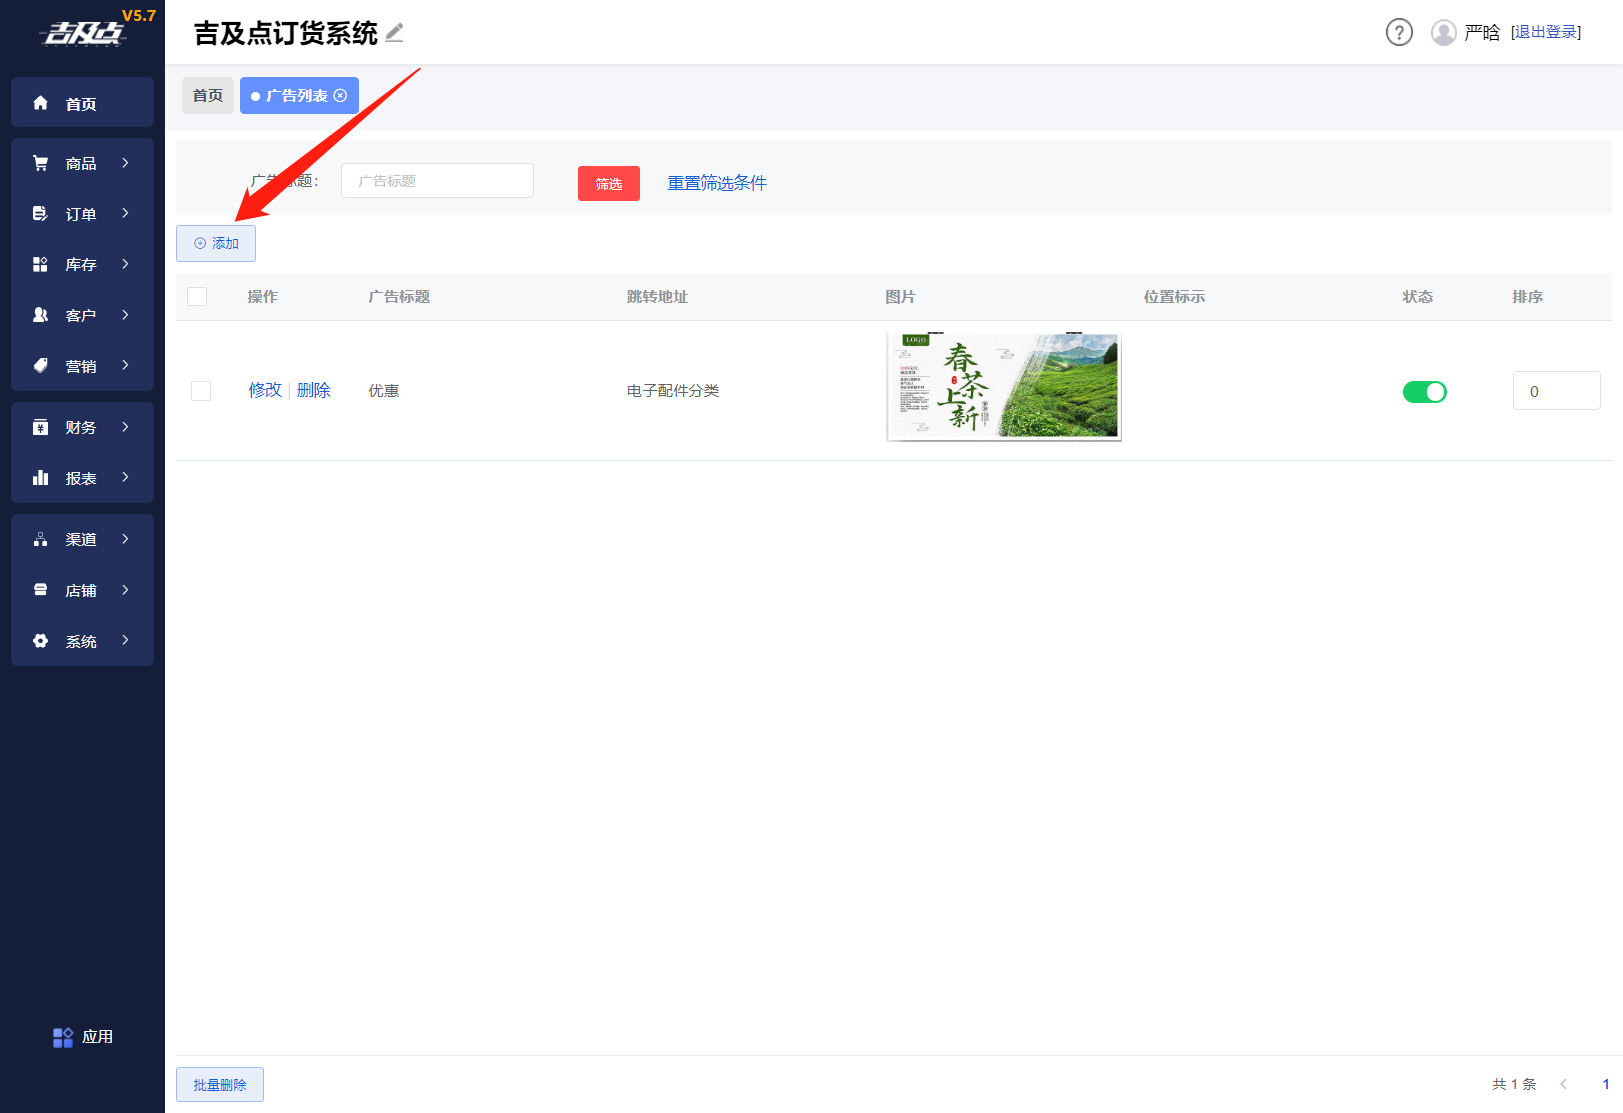Click the 商品 shopping cart icon
This screenshot has width=1623, height=1113.
point(41,163)
